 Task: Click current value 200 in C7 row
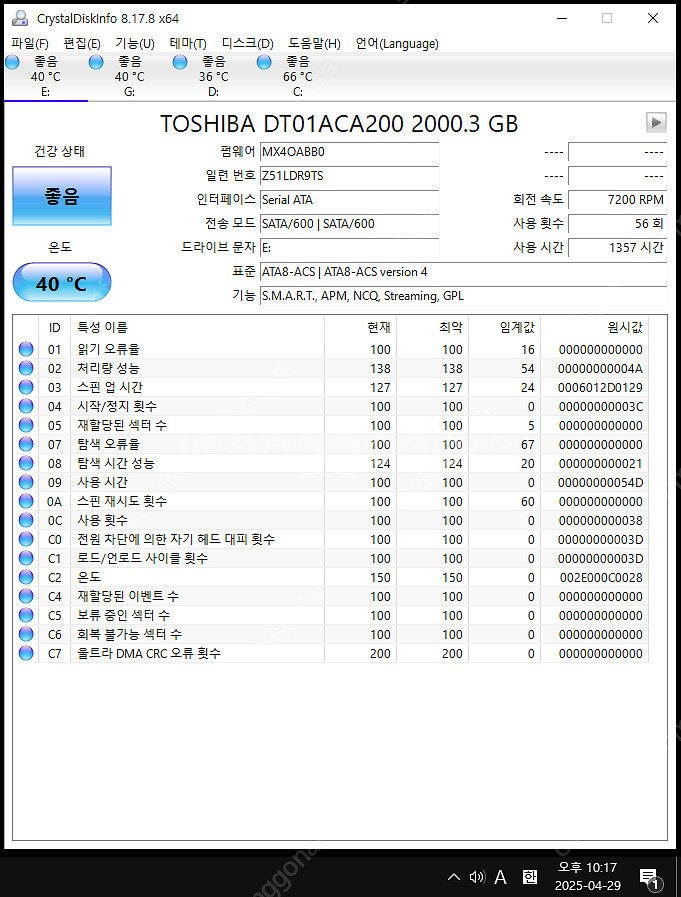tap(380, 654)
